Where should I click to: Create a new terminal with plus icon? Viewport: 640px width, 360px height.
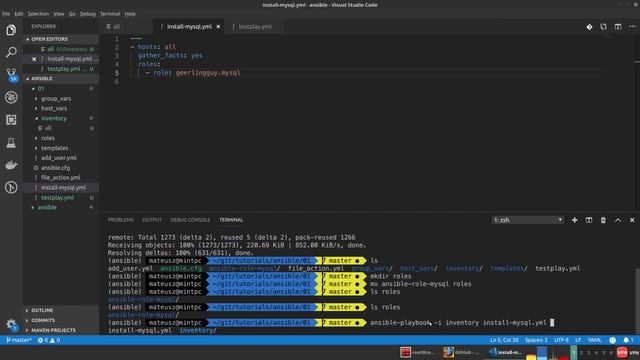(x=574, y=220)
